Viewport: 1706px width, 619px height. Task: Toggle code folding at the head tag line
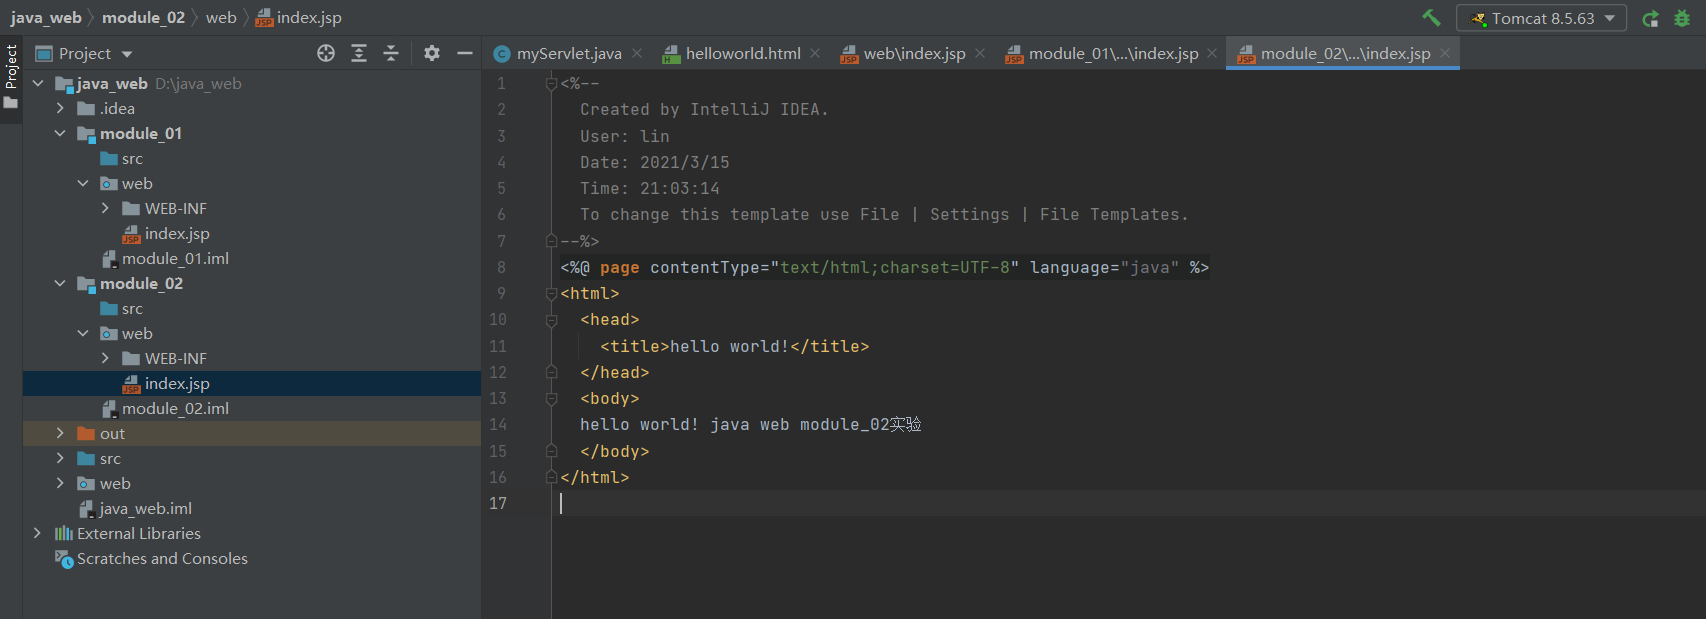pos(551,320)
